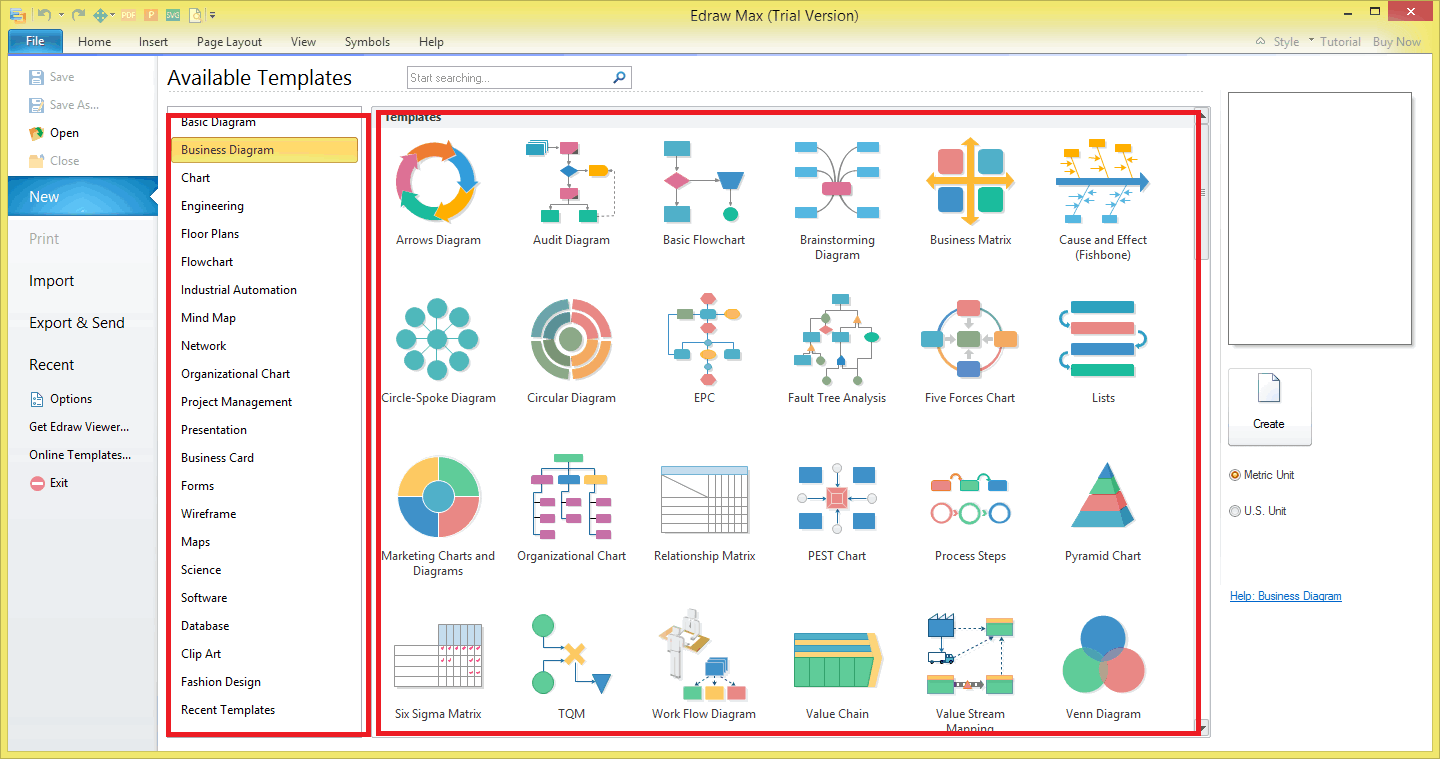Focus the template search field
This screenshot has height=759, width=1440.
coord(509,78)
